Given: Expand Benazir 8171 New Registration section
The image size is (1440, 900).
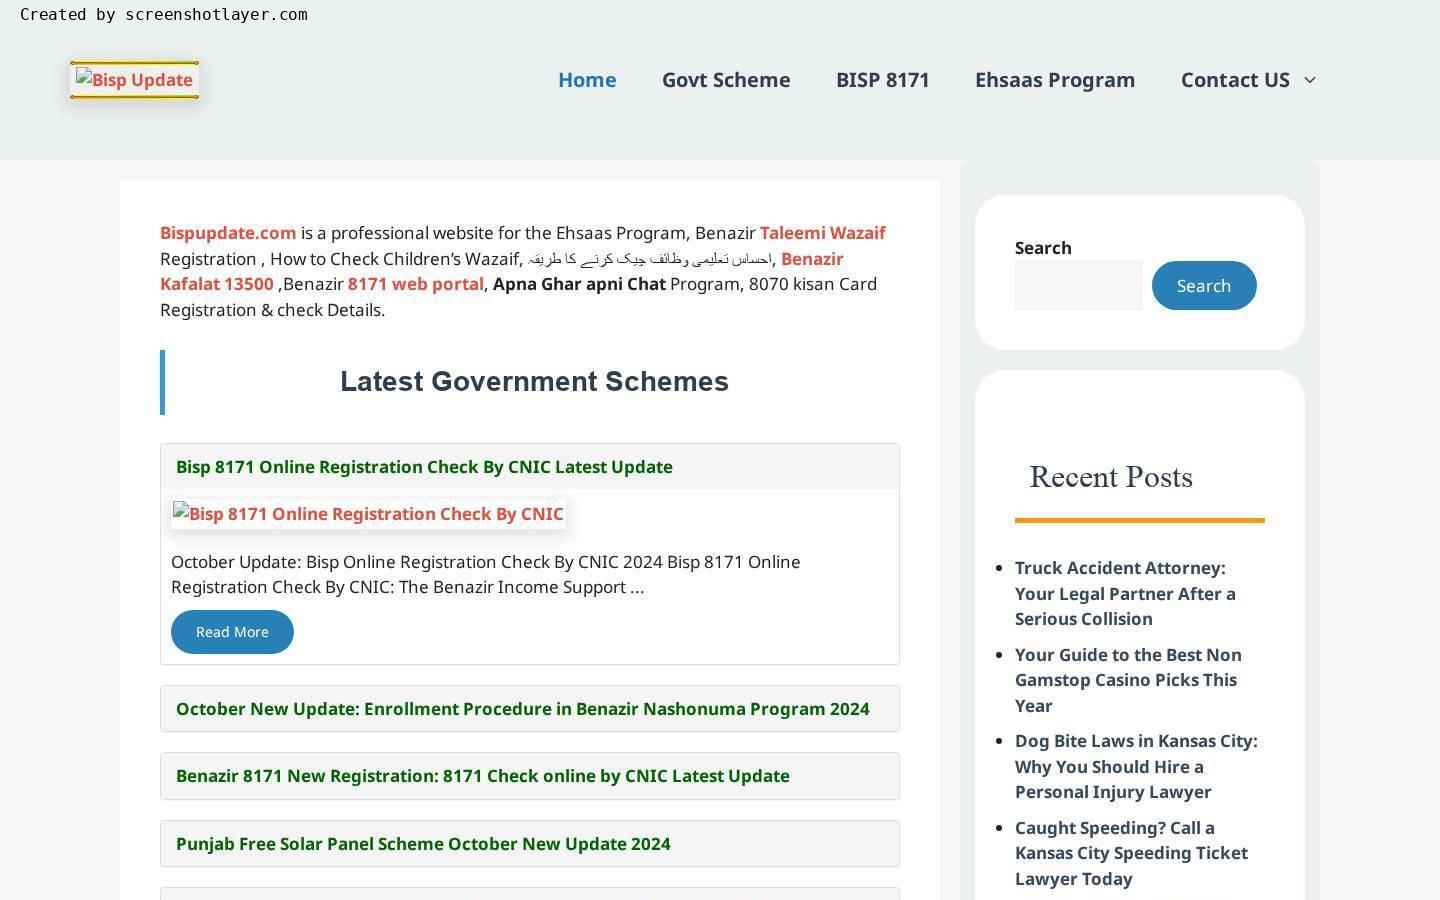Looking at the screenshot, I should [x=530, y=776].
